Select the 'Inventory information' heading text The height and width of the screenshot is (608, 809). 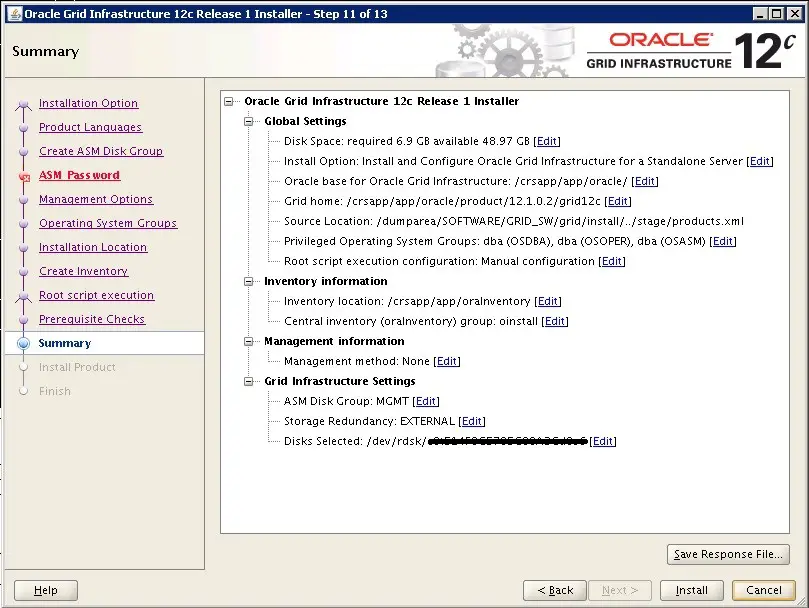[326, 281]
